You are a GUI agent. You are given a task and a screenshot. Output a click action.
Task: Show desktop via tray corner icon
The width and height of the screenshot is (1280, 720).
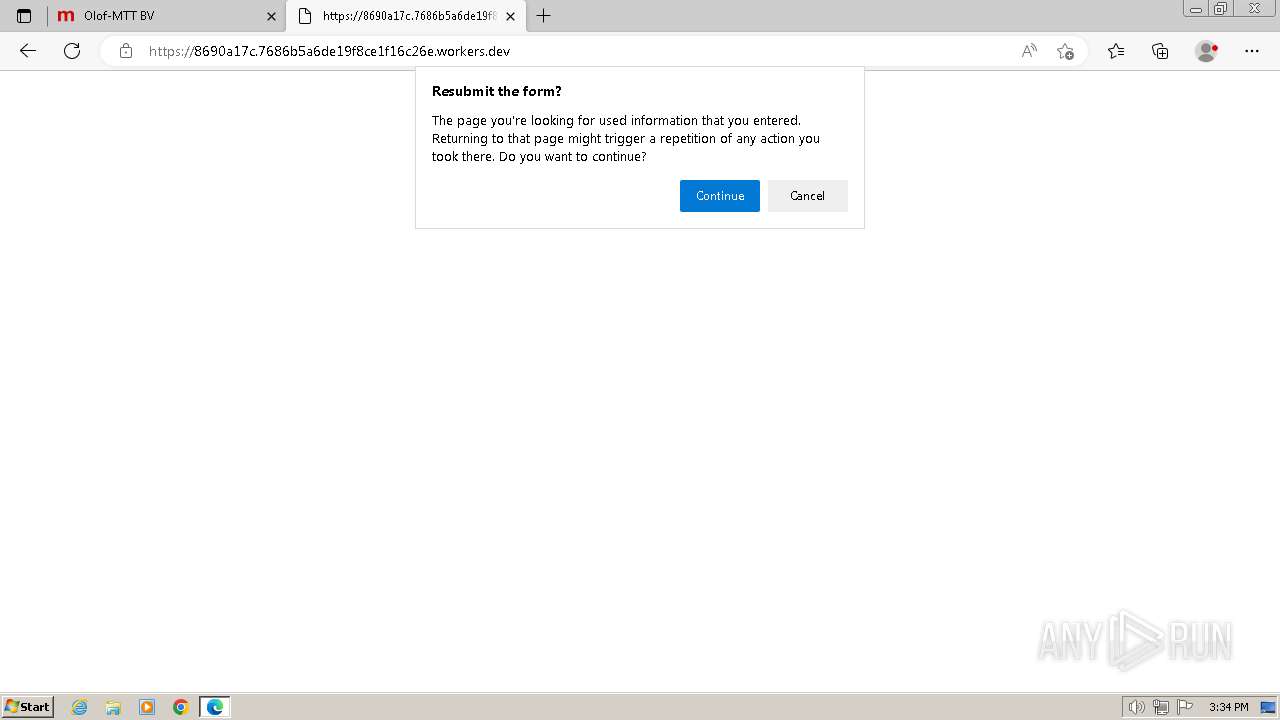(x=1268, y=707)
